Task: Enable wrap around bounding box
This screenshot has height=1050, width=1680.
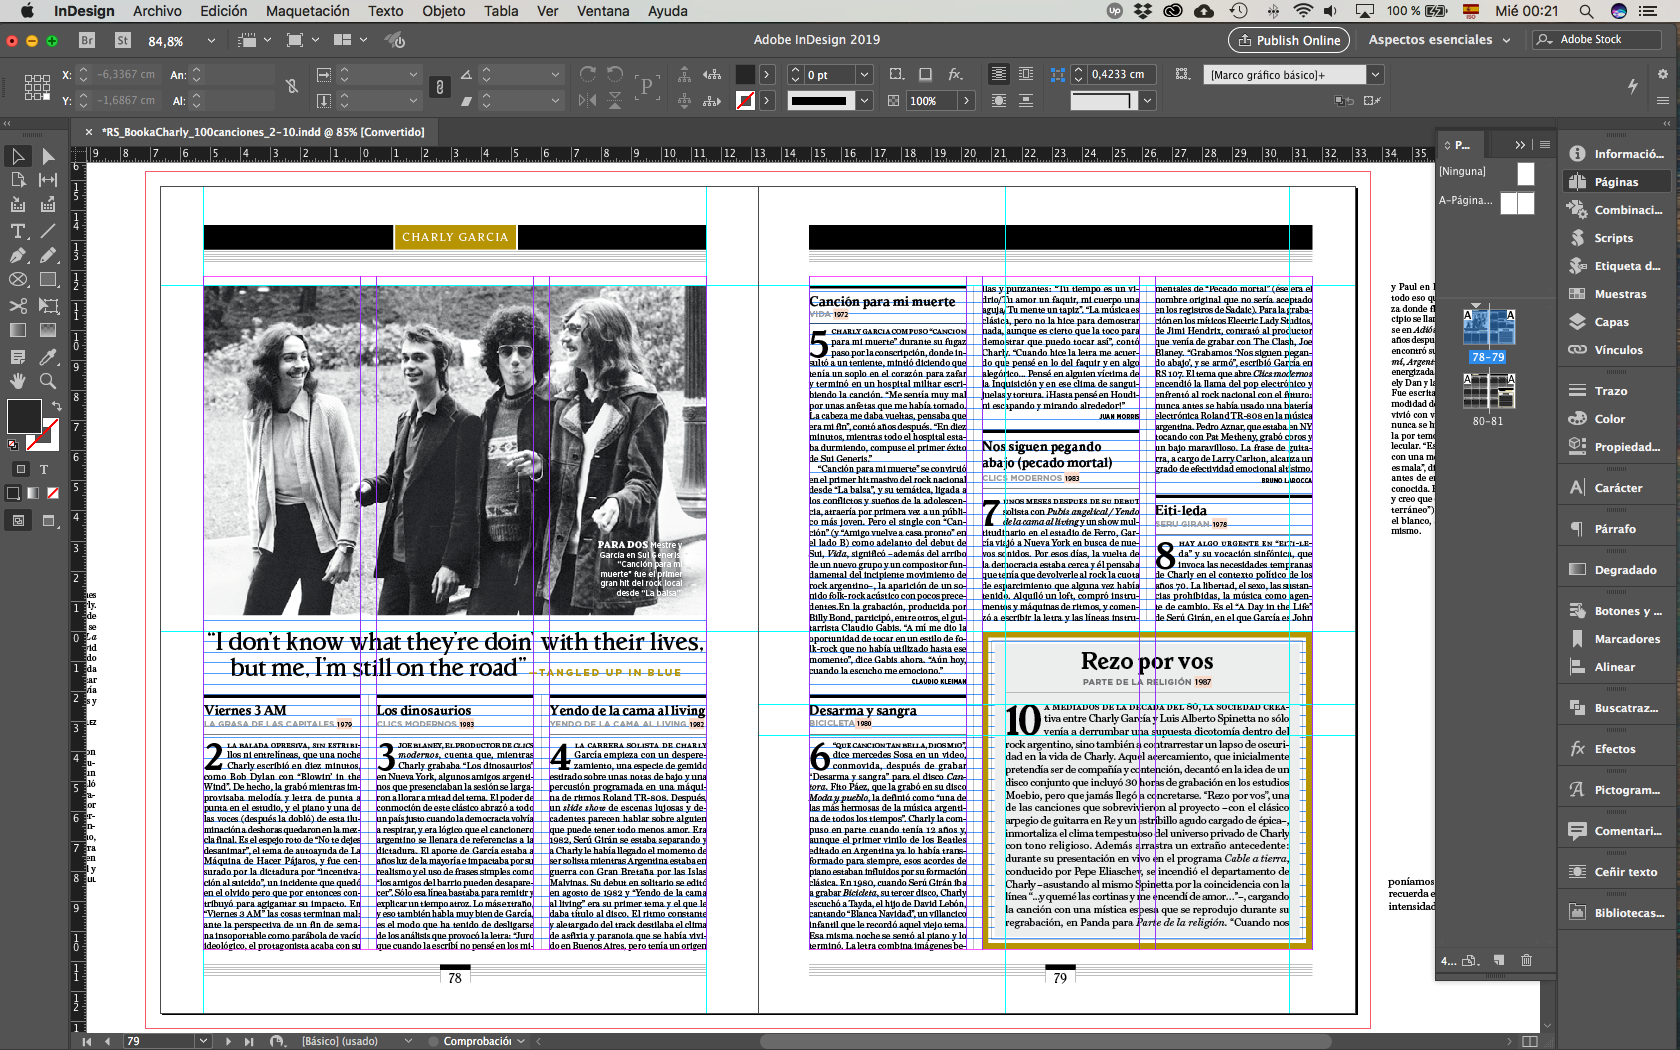Action: [1026, 74]
